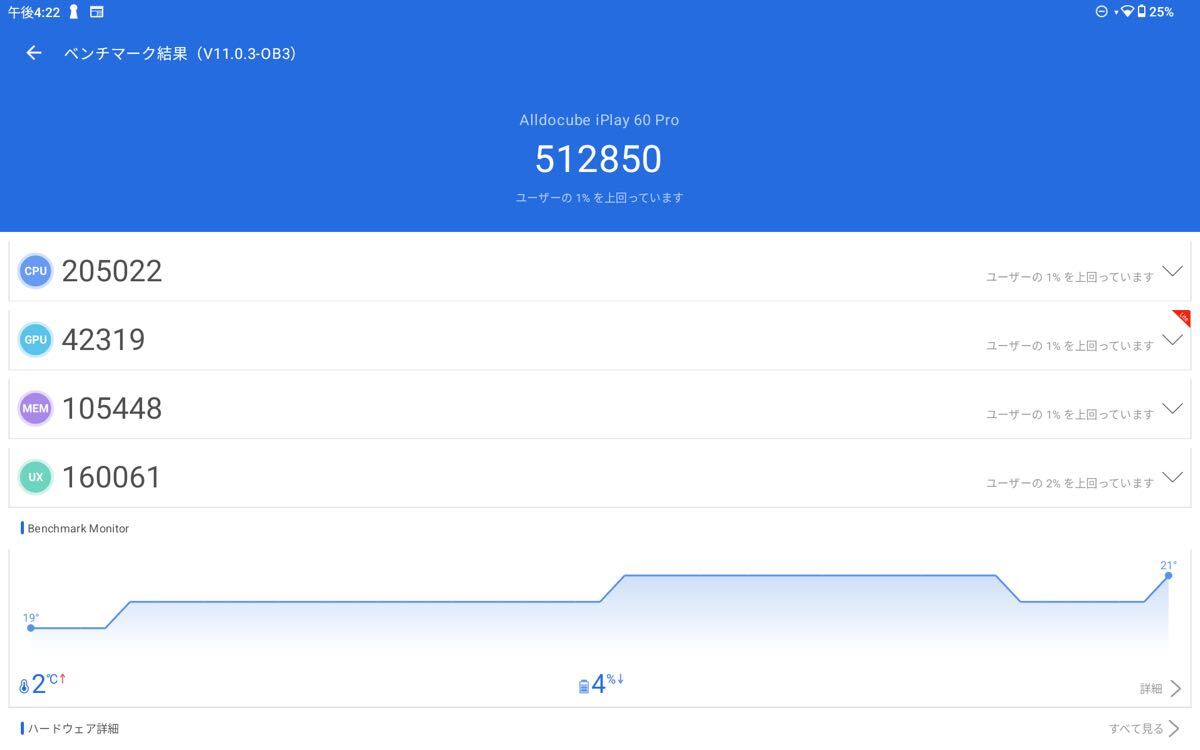Click the purple MEM badge icon
This screenshot has width=1200, height=750.
click(35, 408)
